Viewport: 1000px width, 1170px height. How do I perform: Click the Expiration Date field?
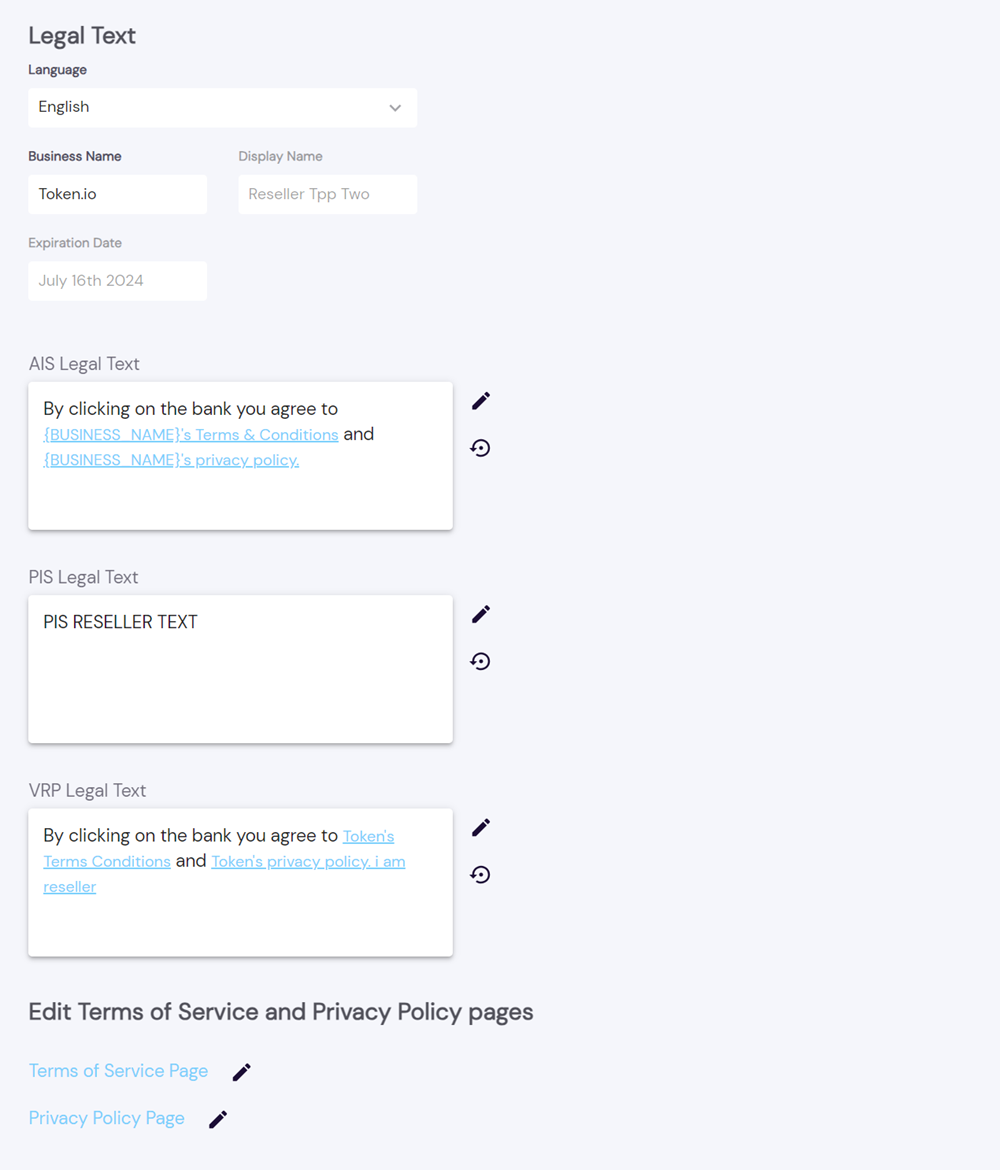tap(117, 281)
